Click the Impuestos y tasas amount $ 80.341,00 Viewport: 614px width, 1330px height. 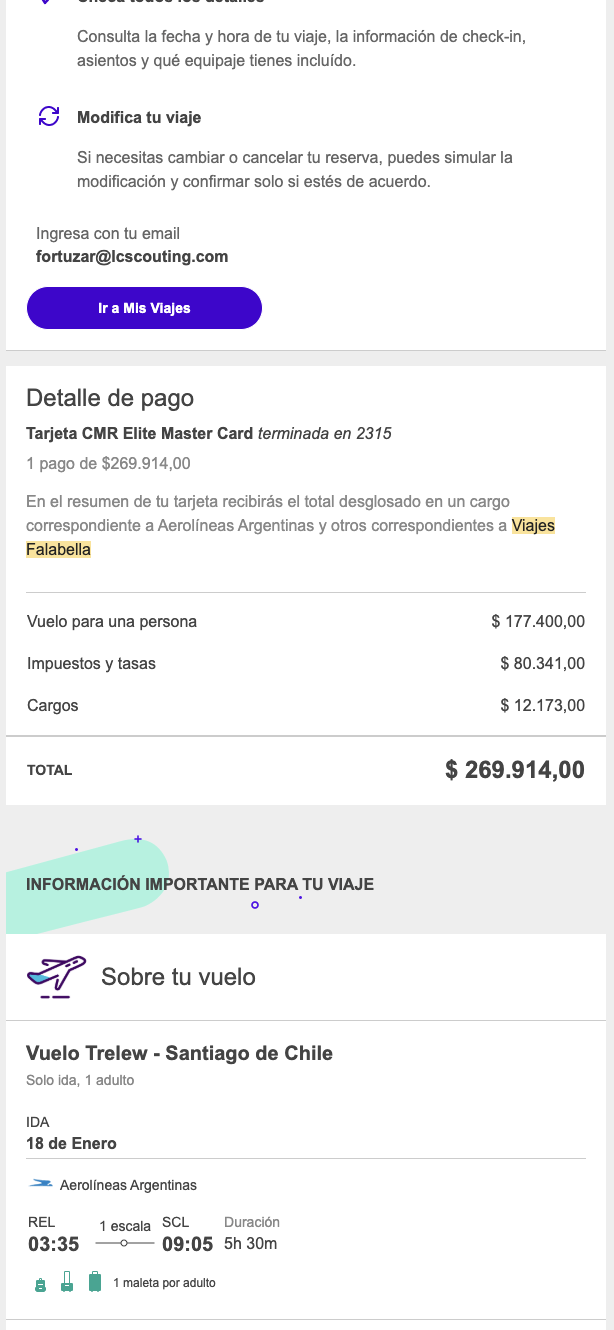click(x=542, y=664)
